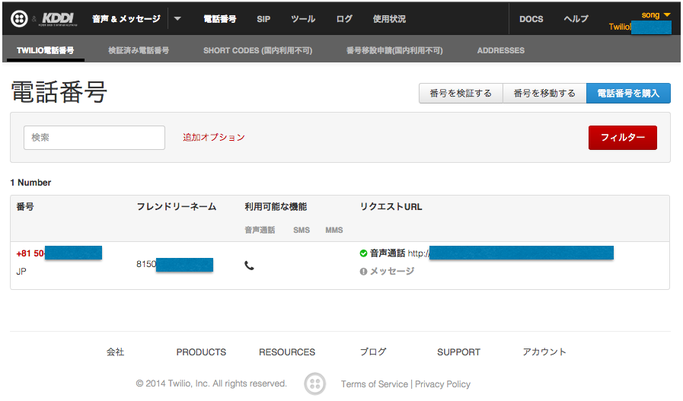Image resolution: width=683 pixels, height=401 pixels.
Task: Click the 8150 friendly name cell
Action: point(175,265)
